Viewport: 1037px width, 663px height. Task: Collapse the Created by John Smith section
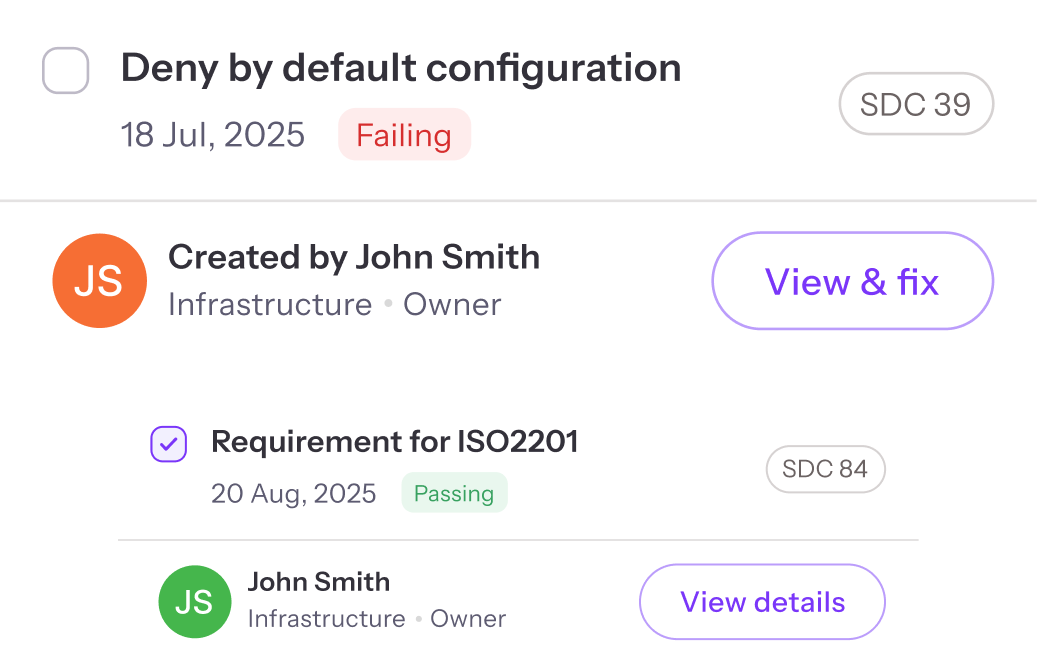pyautogui.click(x=355, y=257)
